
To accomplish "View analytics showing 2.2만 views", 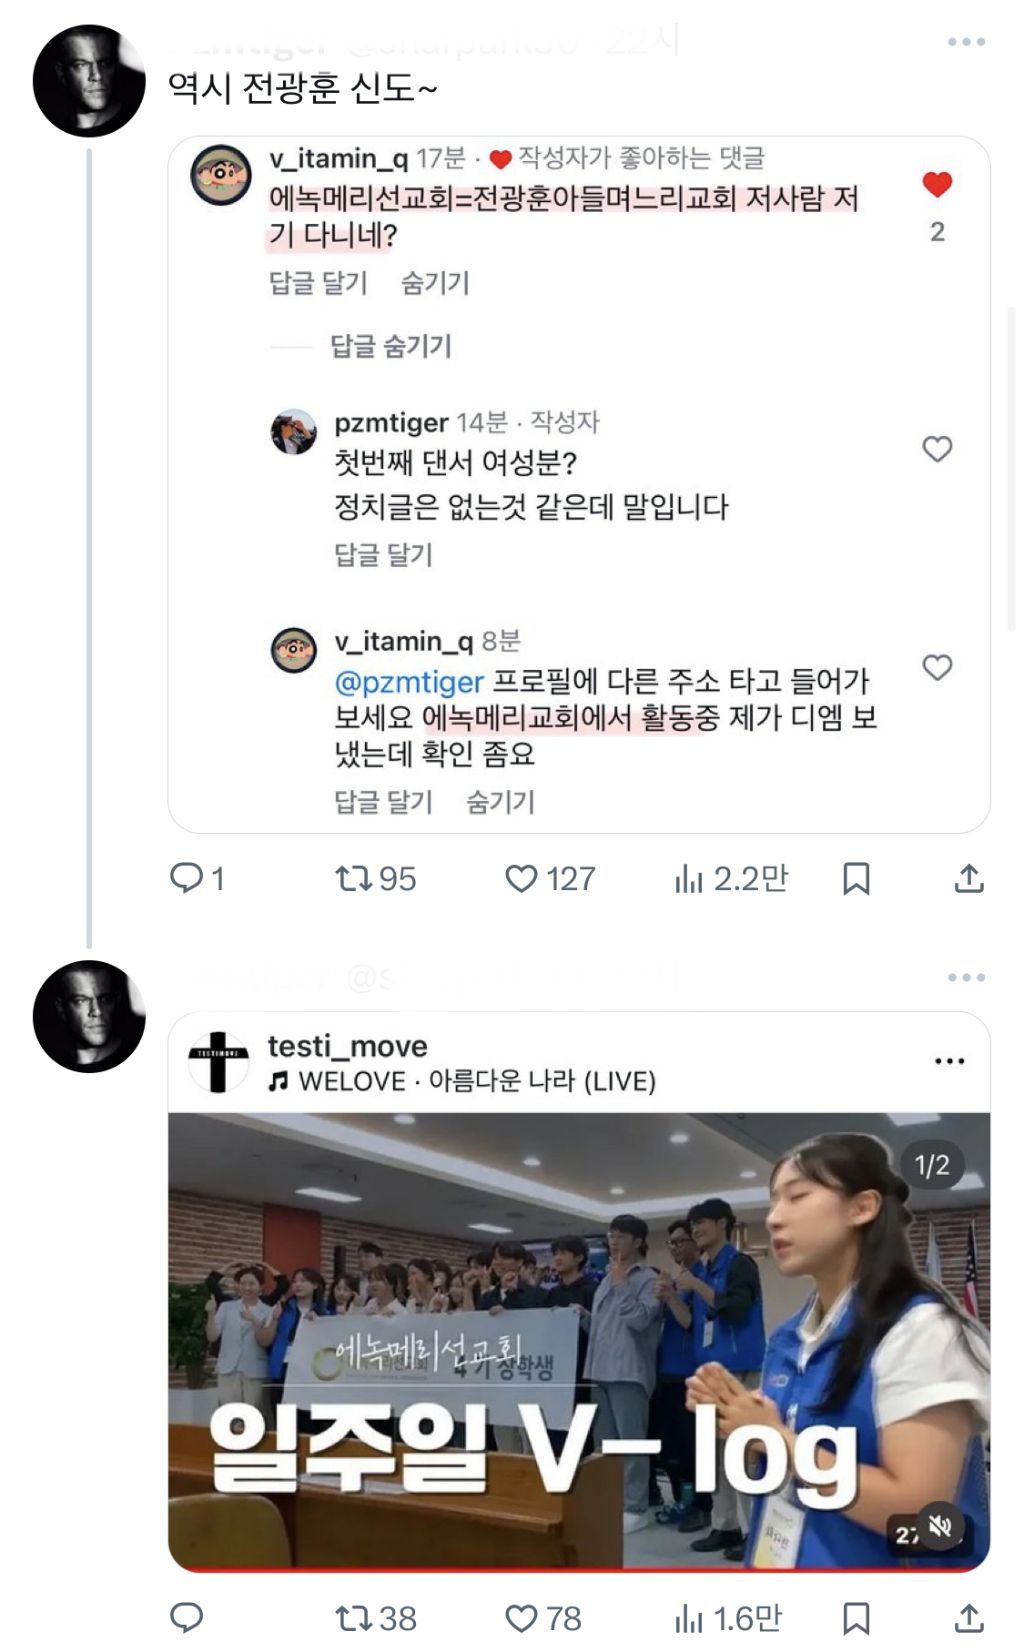I will point(689,879).
